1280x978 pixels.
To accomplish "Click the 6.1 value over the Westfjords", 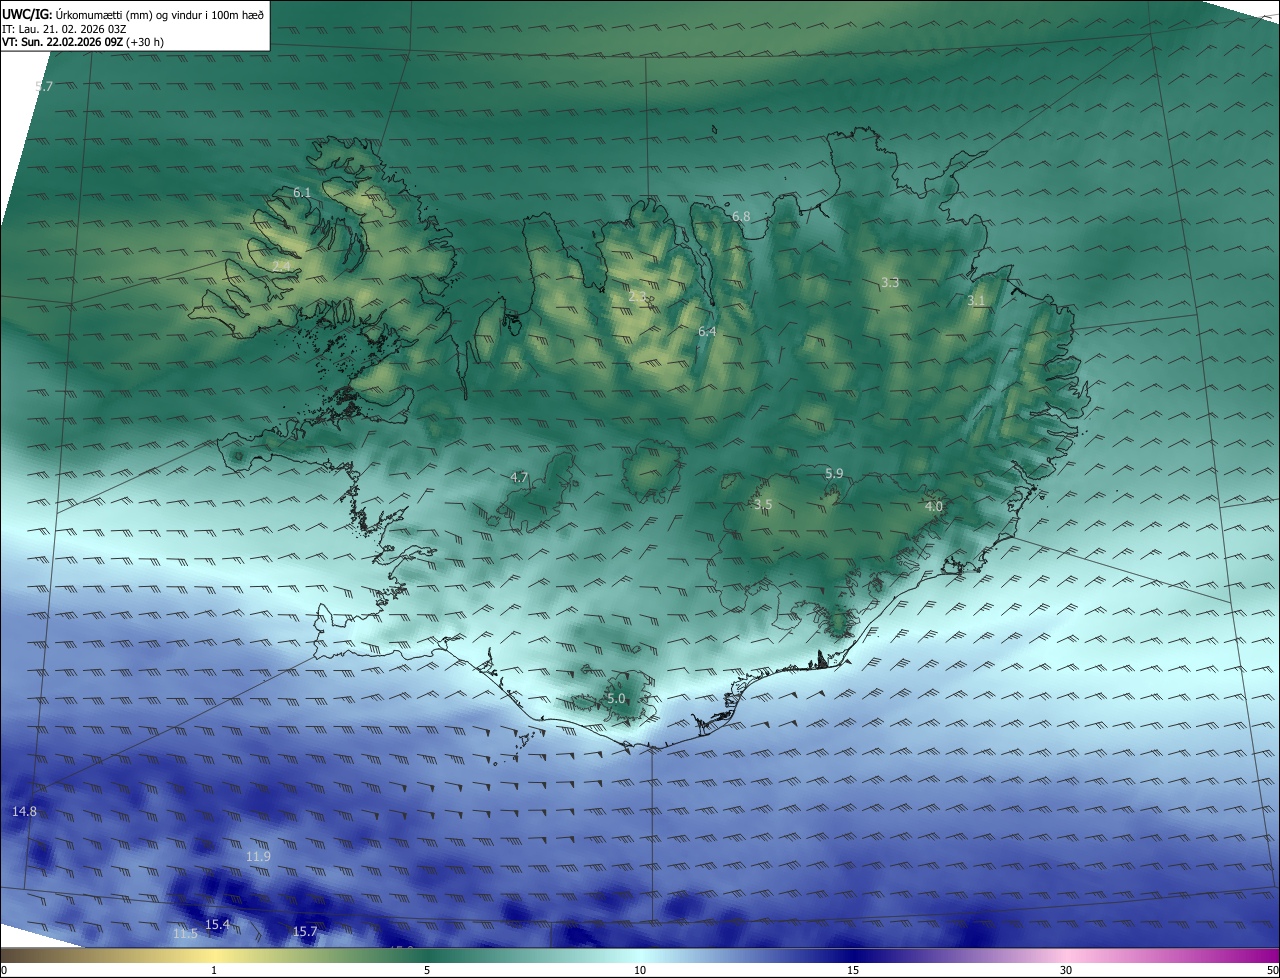I will 302,192.
